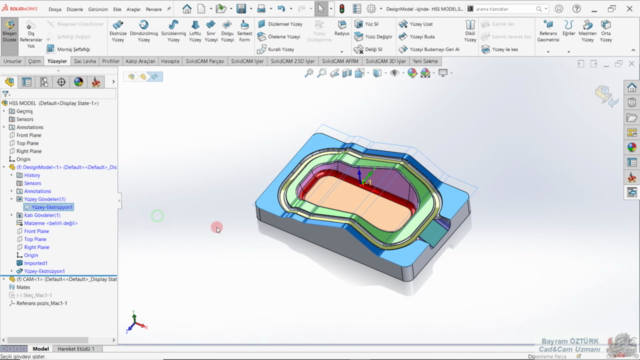Select the Dikili Yüzey (knit surface) tool
This screenshot has height=360, width=640.
coord(470,32)
